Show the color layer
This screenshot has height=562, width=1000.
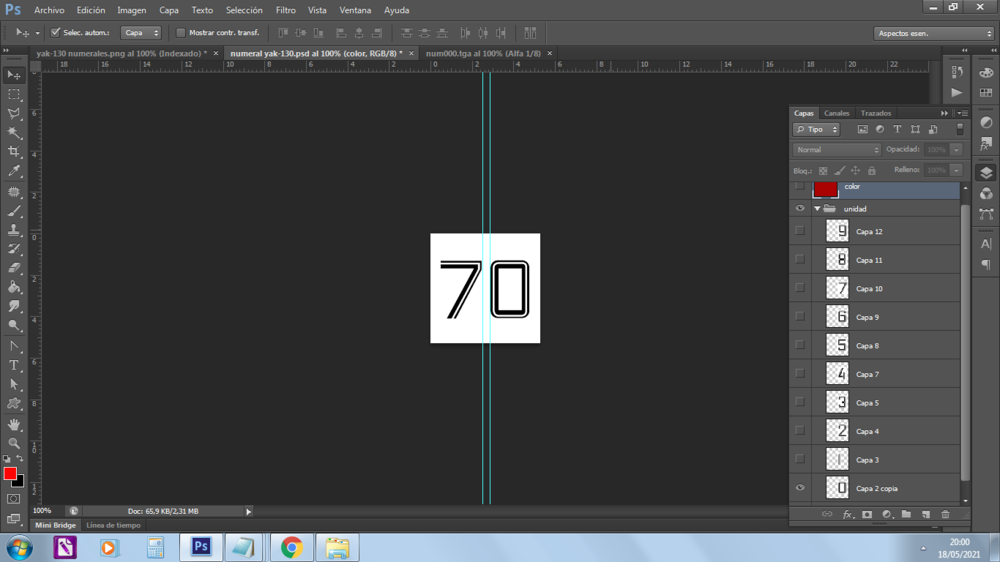pyautogui.click(x=800, y=186)
